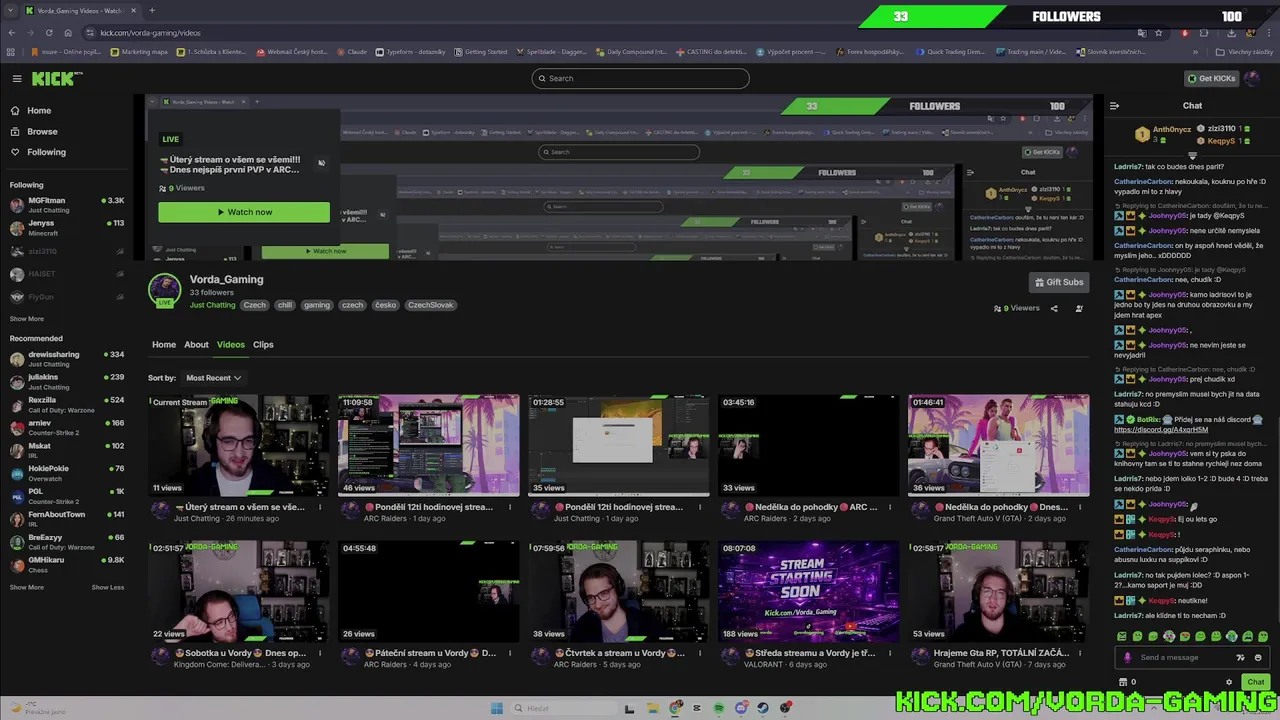Click the Czech tag on channel

coord(255,305)
